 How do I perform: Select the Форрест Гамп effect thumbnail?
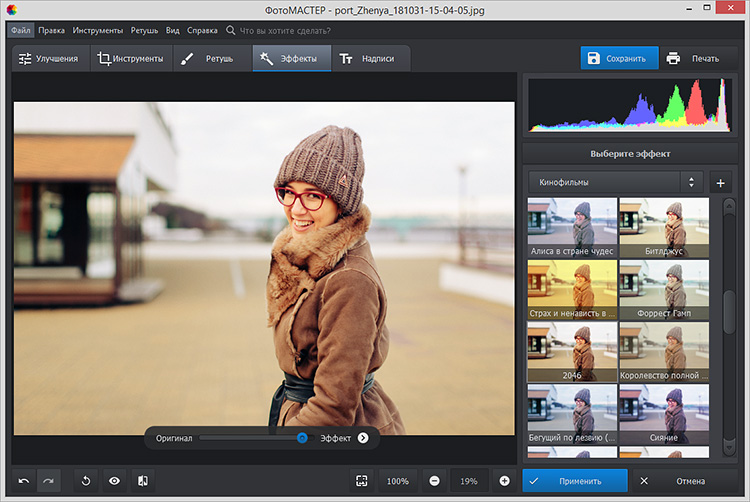[x=664, y=290]
